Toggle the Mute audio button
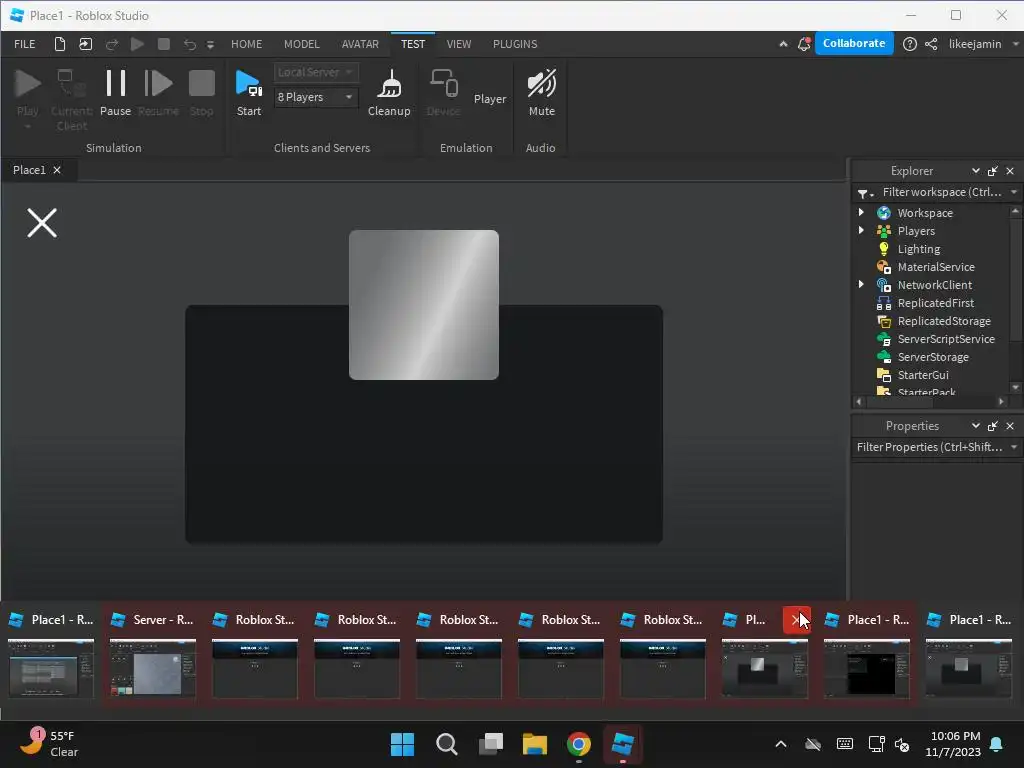Screen dimensions: 1024x768 (541, 93)
